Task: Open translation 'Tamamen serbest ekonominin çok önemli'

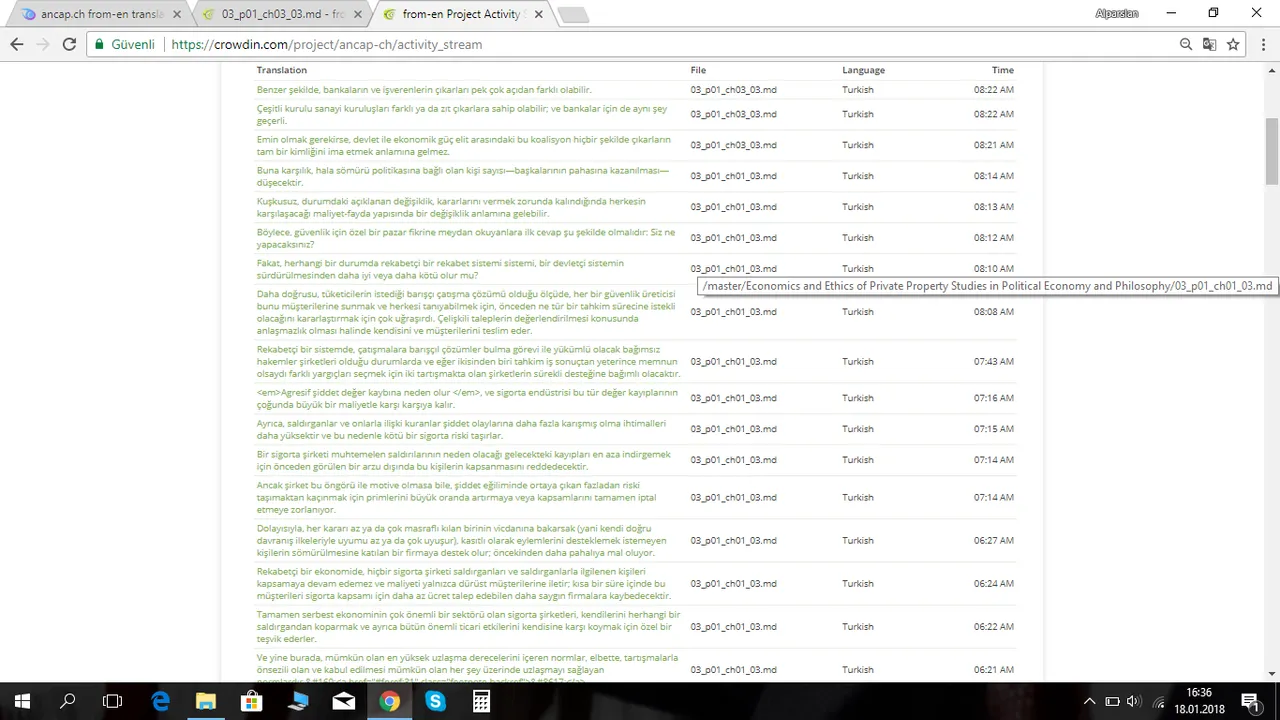Action: click(x=468, y=626)
